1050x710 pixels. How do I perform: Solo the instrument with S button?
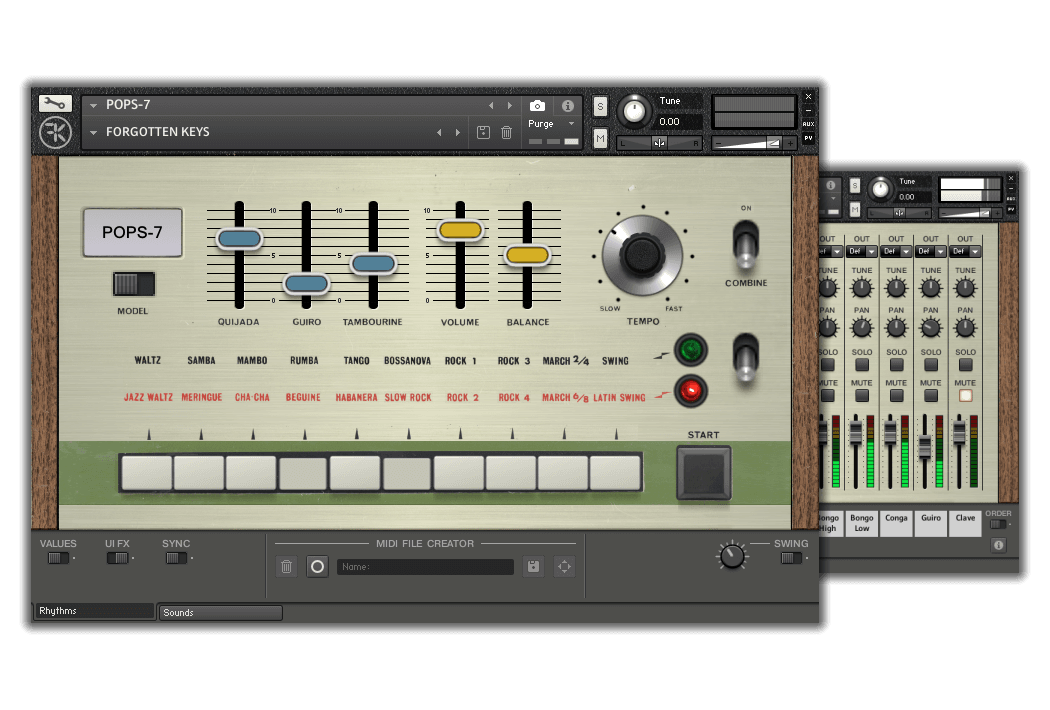pos(600,106)
